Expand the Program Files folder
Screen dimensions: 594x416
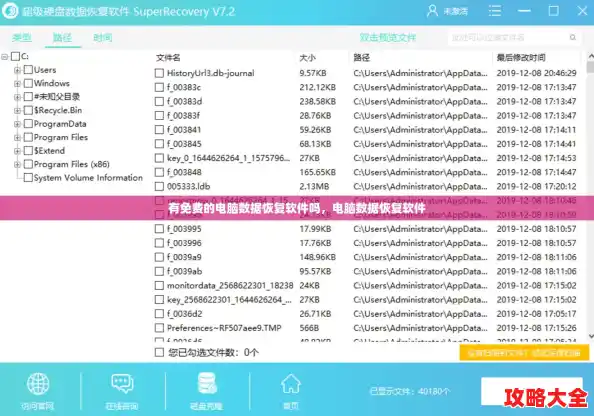tap(17, 138)
